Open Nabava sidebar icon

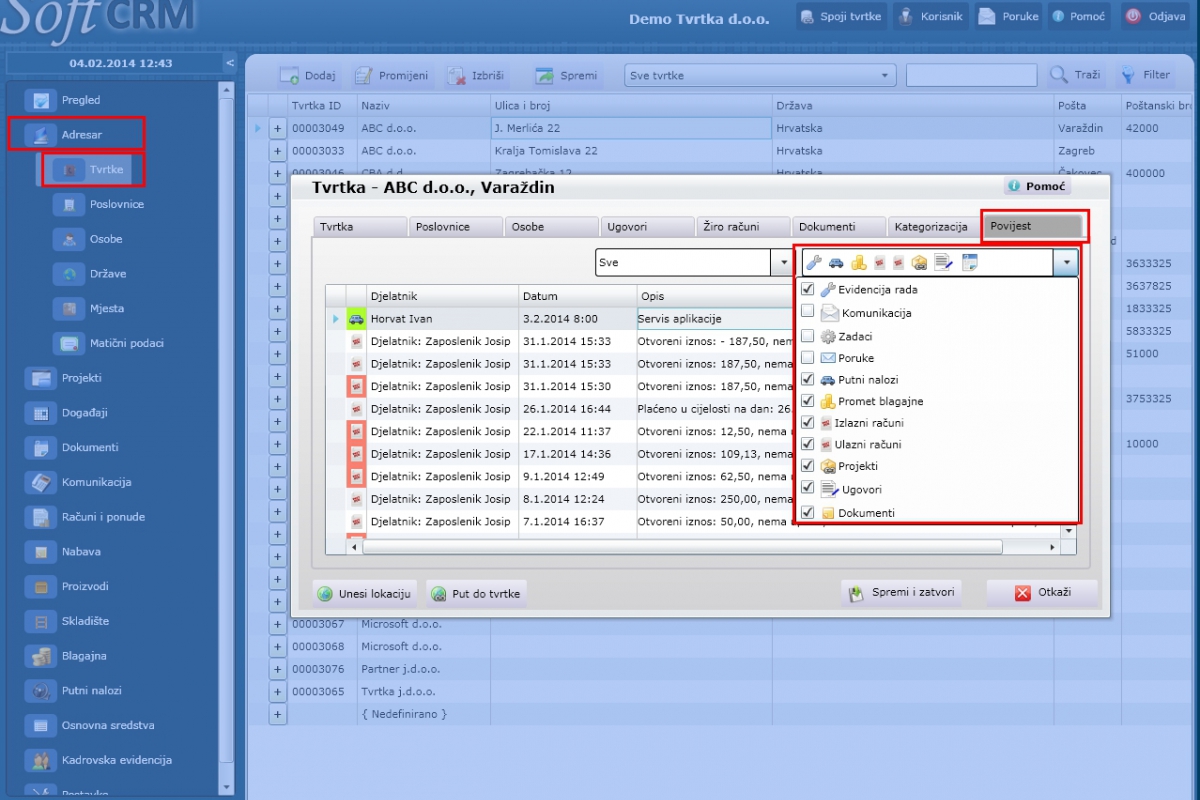[41, 551]
